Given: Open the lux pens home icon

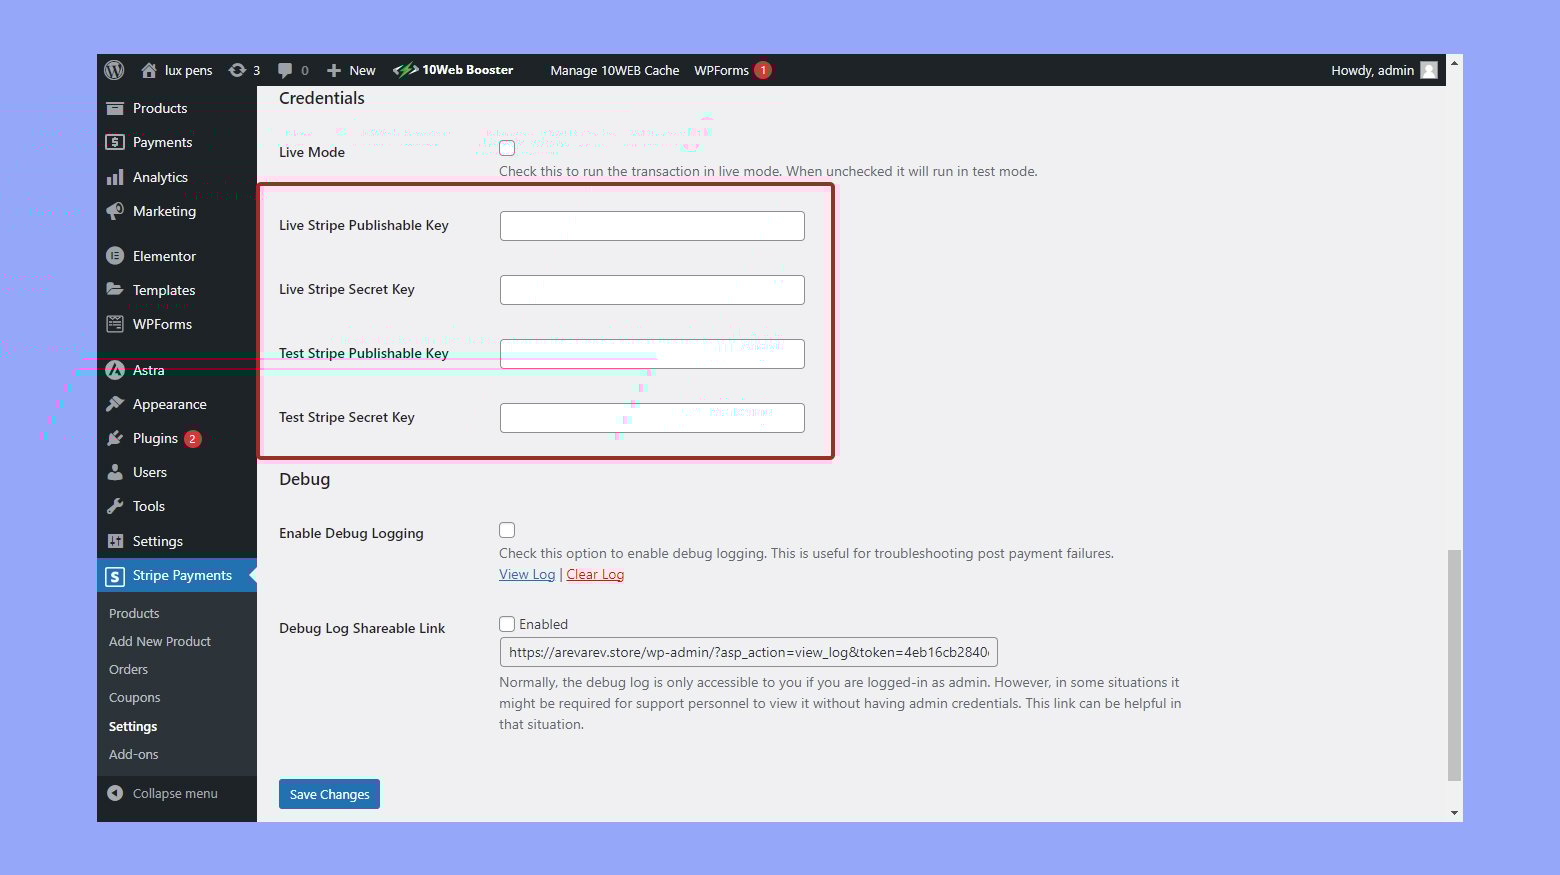Looking at the screenshot, I should click(149, 70).
